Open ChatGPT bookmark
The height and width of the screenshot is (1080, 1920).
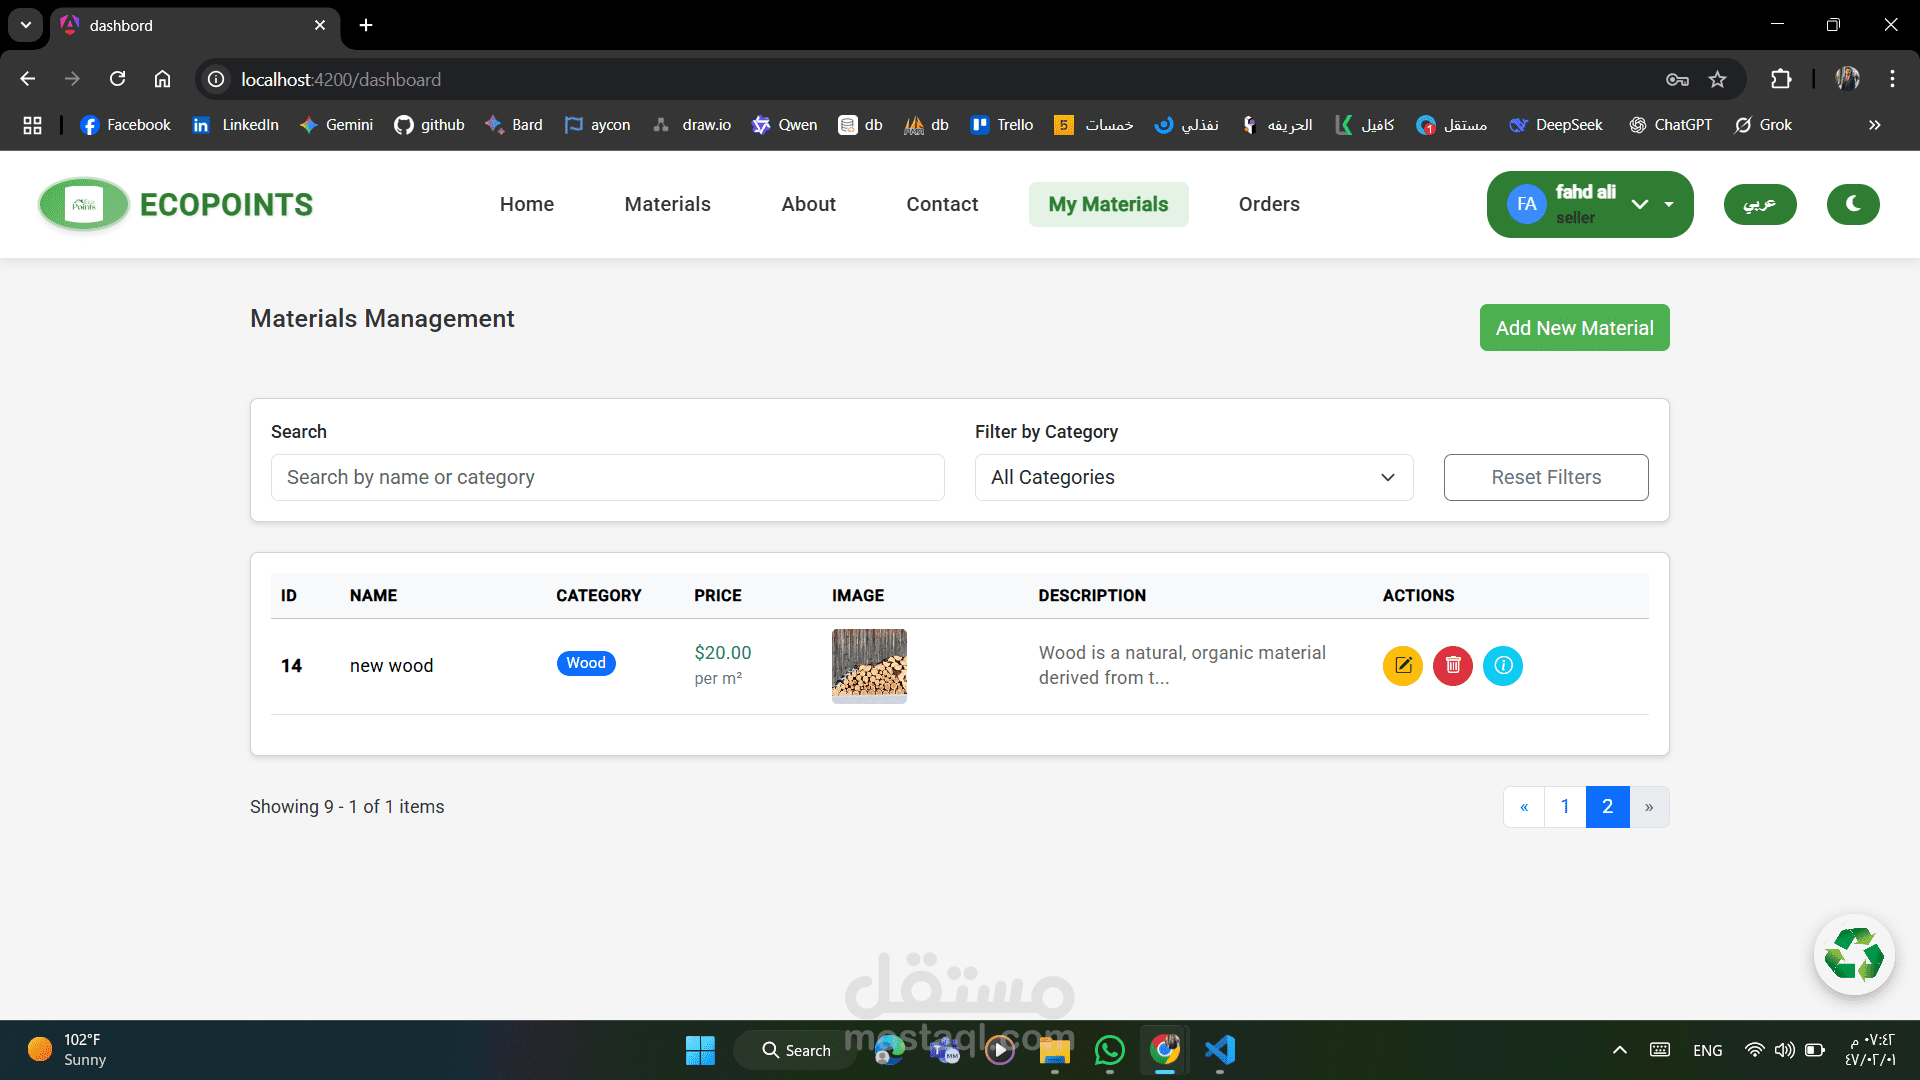click(1671, 125)
